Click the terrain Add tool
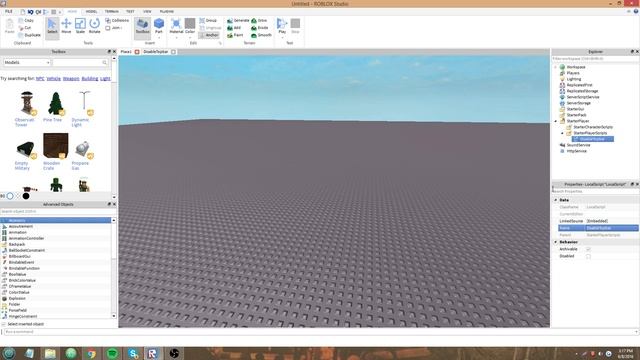This screenshot has width=640, height=360. click(234, 28)
